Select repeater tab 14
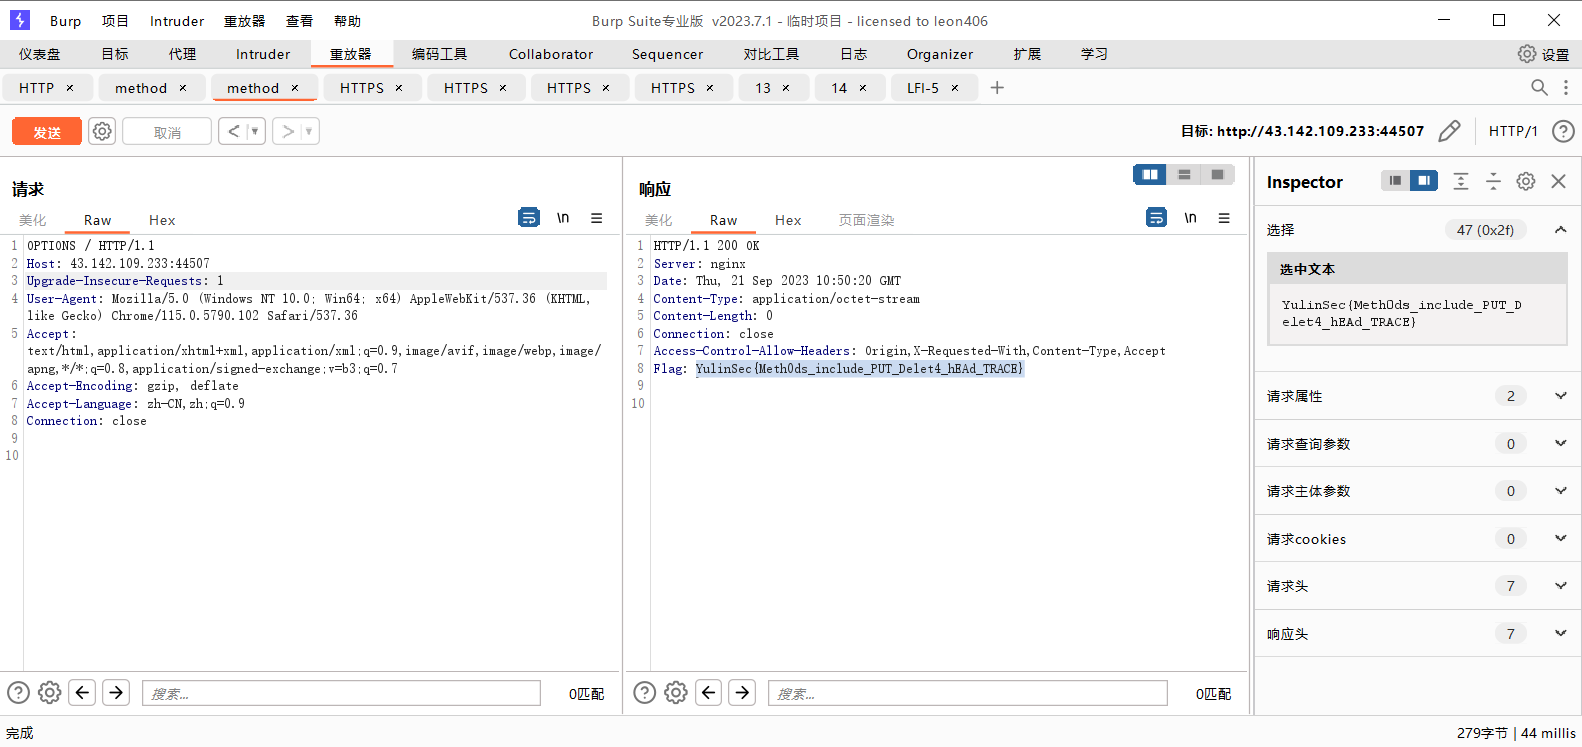Viewport: 1582px width, 747px height. click(839, 88)
